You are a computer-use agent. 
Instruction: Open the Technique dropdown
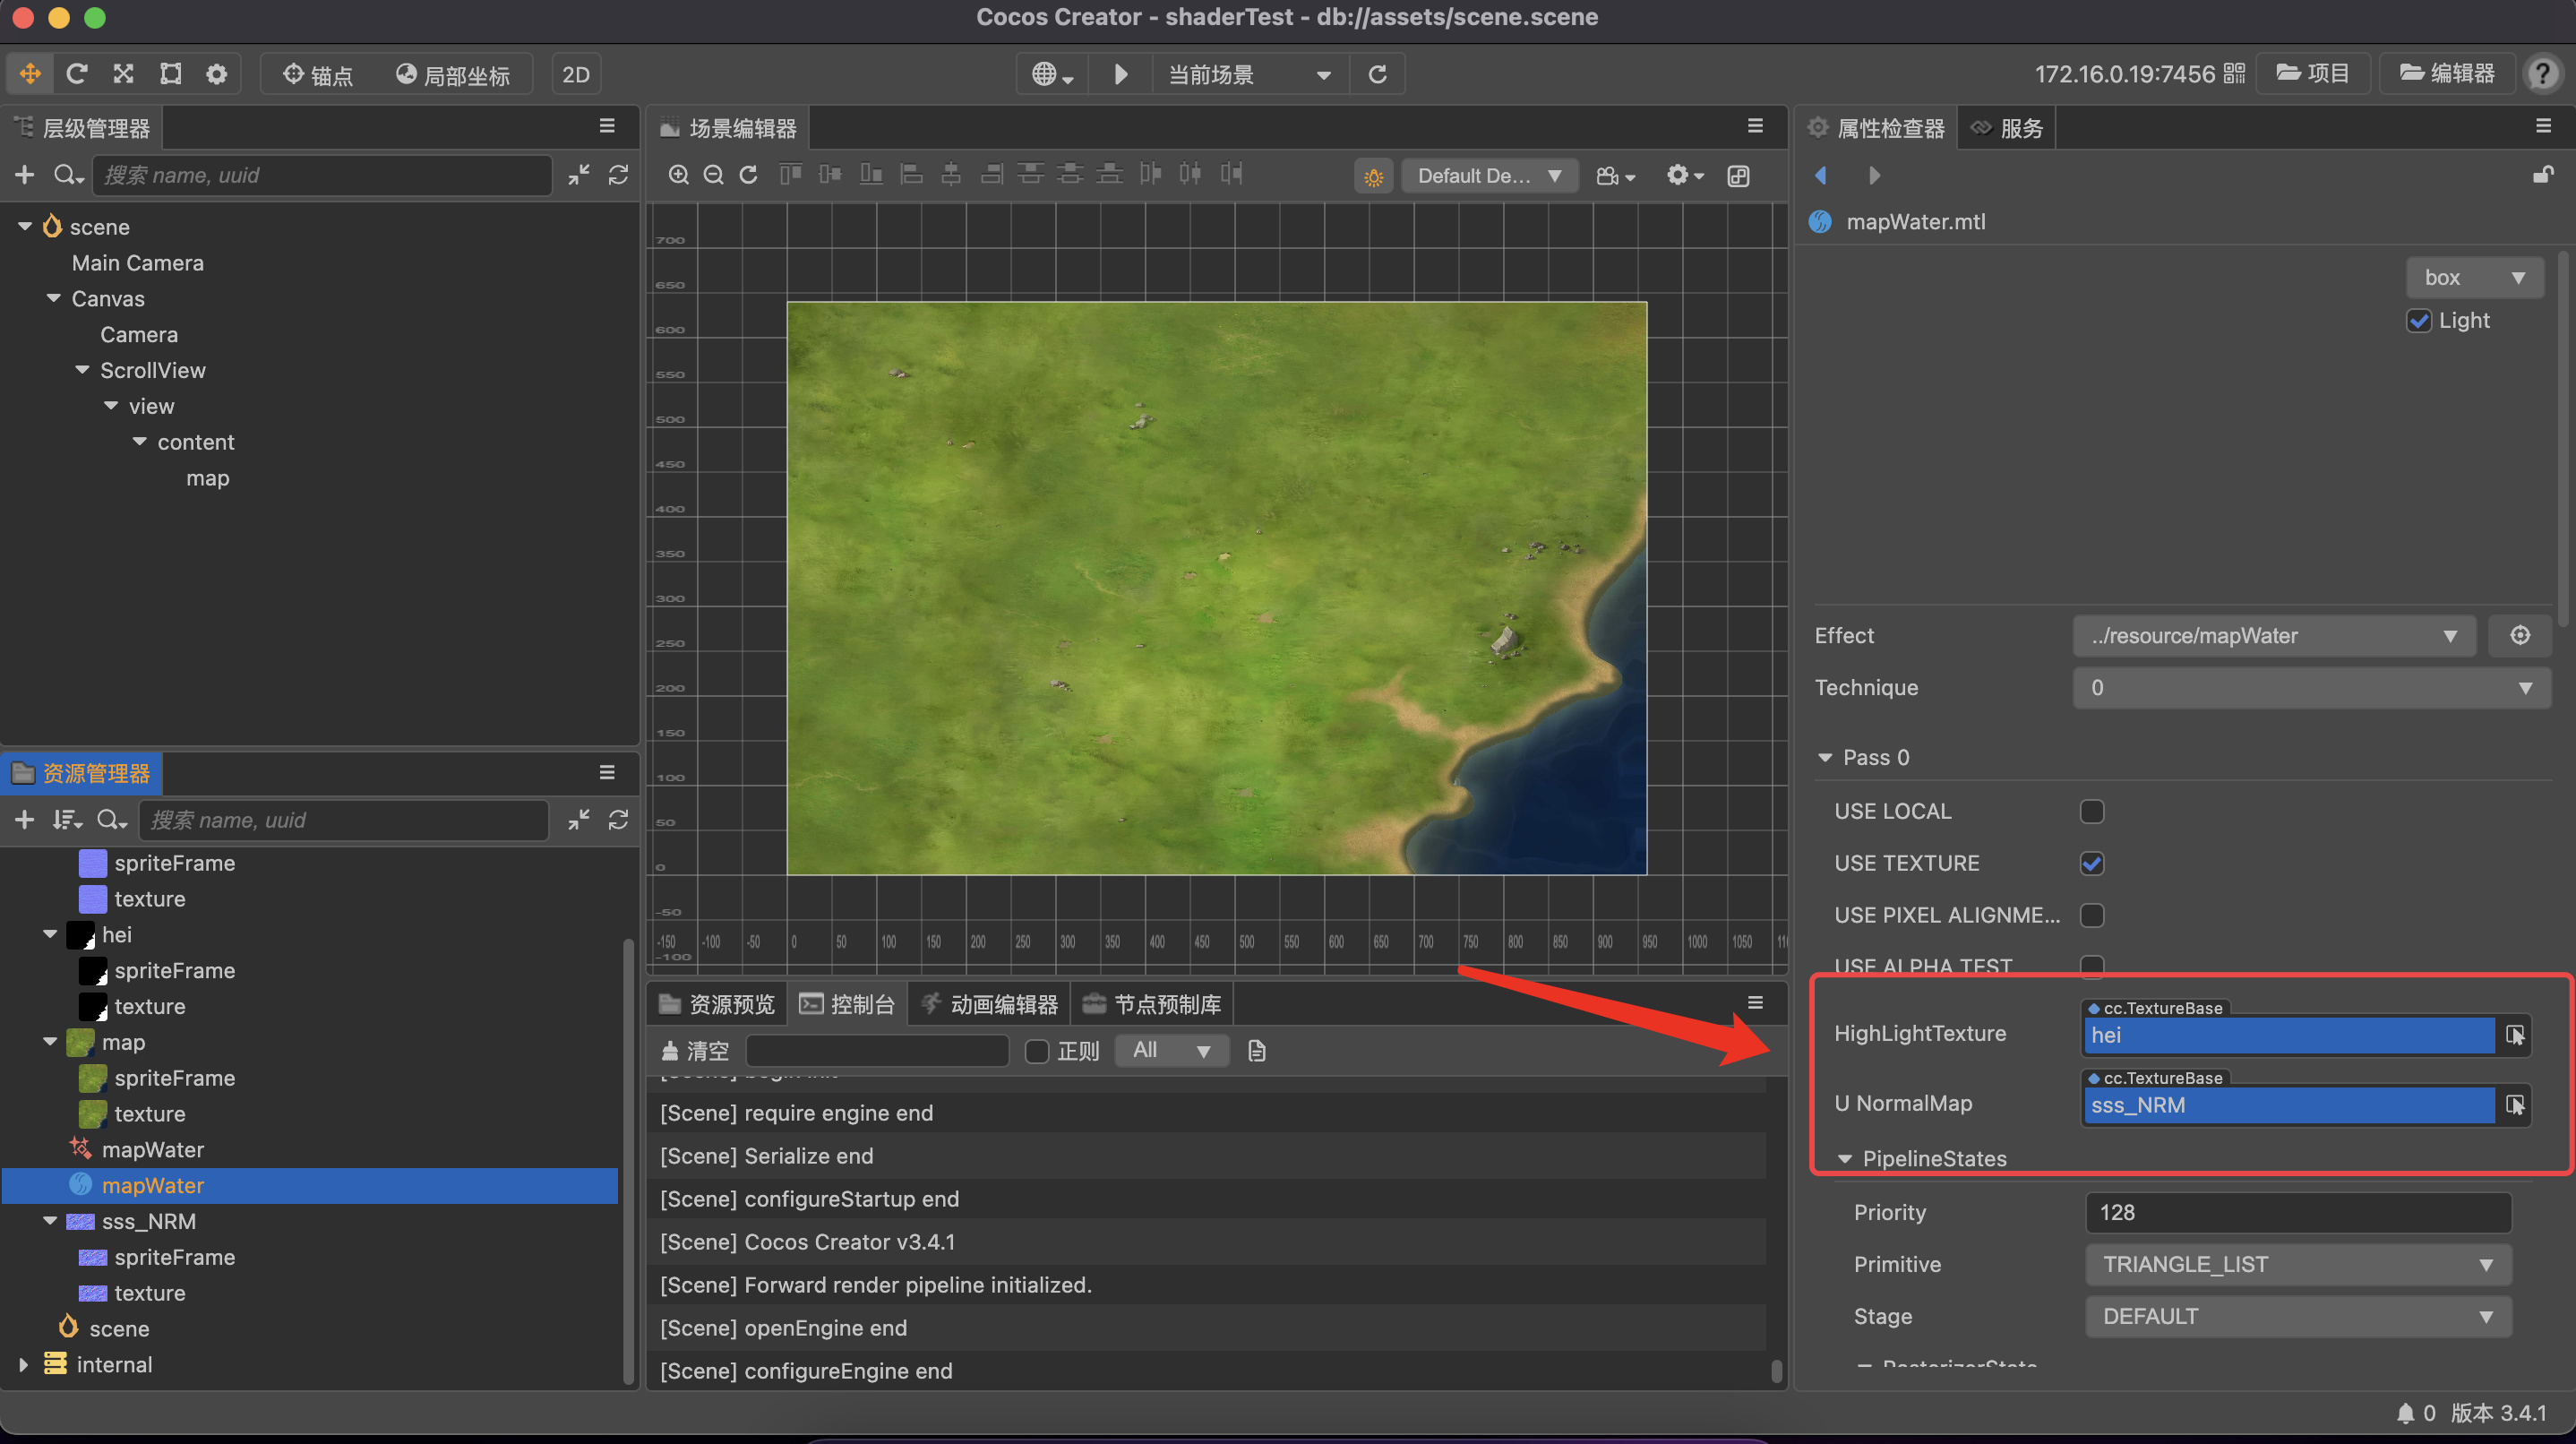pyautogui.click(x=2311, y=688)
